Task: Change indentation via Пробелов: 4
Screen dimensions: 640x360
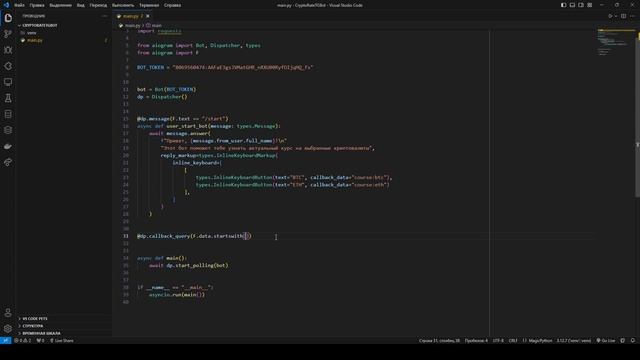Action: pyautogui.click(x=476, y=340)
